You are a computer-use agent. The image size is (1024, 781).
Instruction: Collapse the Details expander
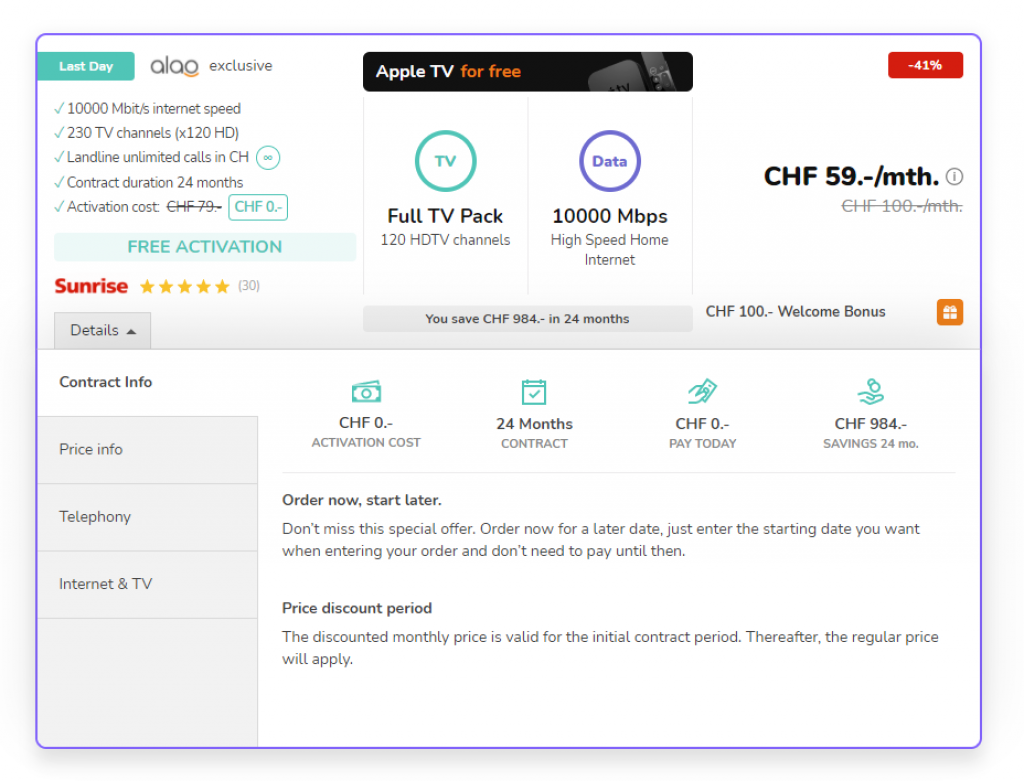tap(103, 330)
